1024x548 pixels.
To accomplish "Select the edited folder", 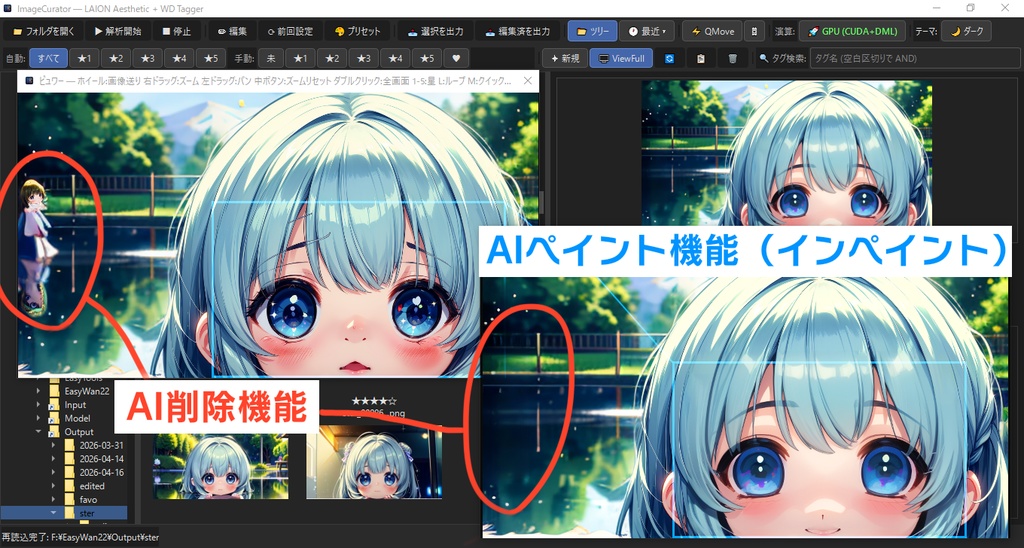I will pyautogui.click(x=92, y=486).
